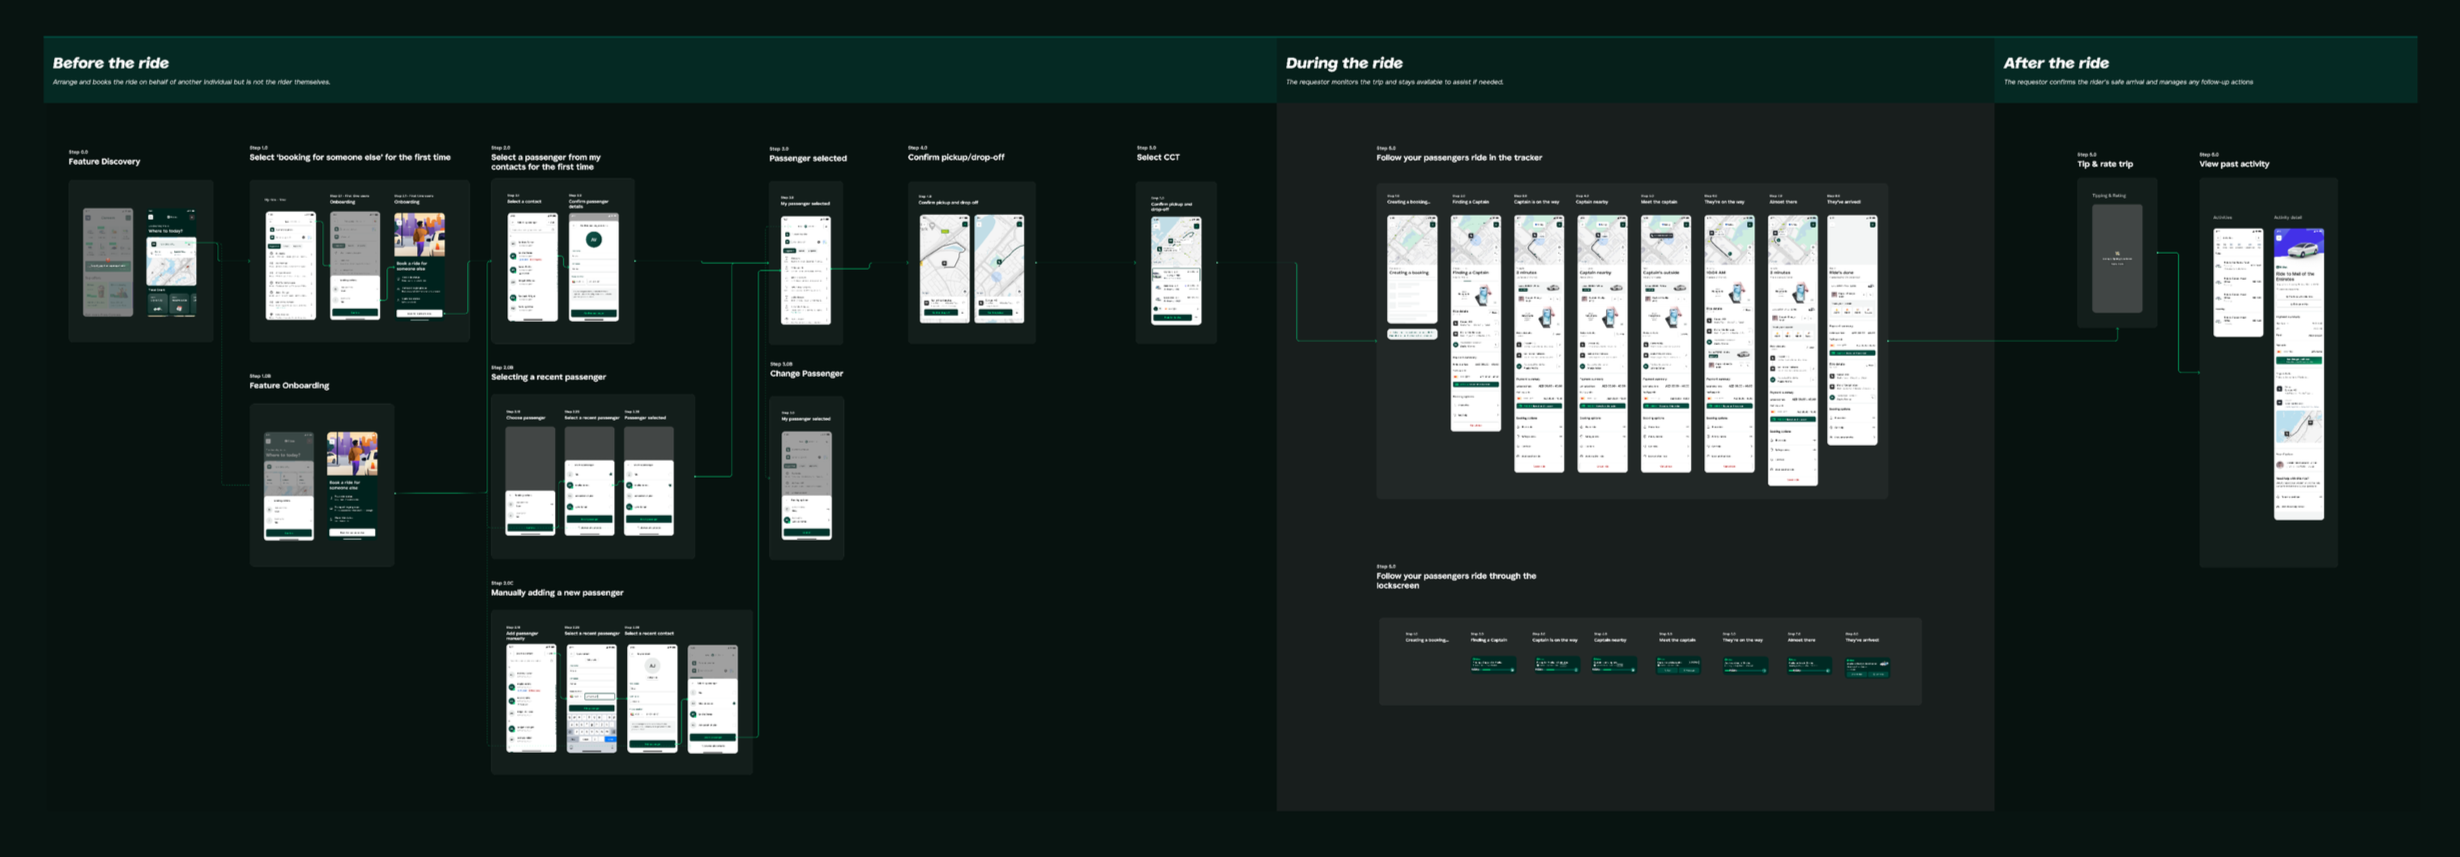
Task: Click the 'Feature Onboarding' step label
Action: [289, 385]
